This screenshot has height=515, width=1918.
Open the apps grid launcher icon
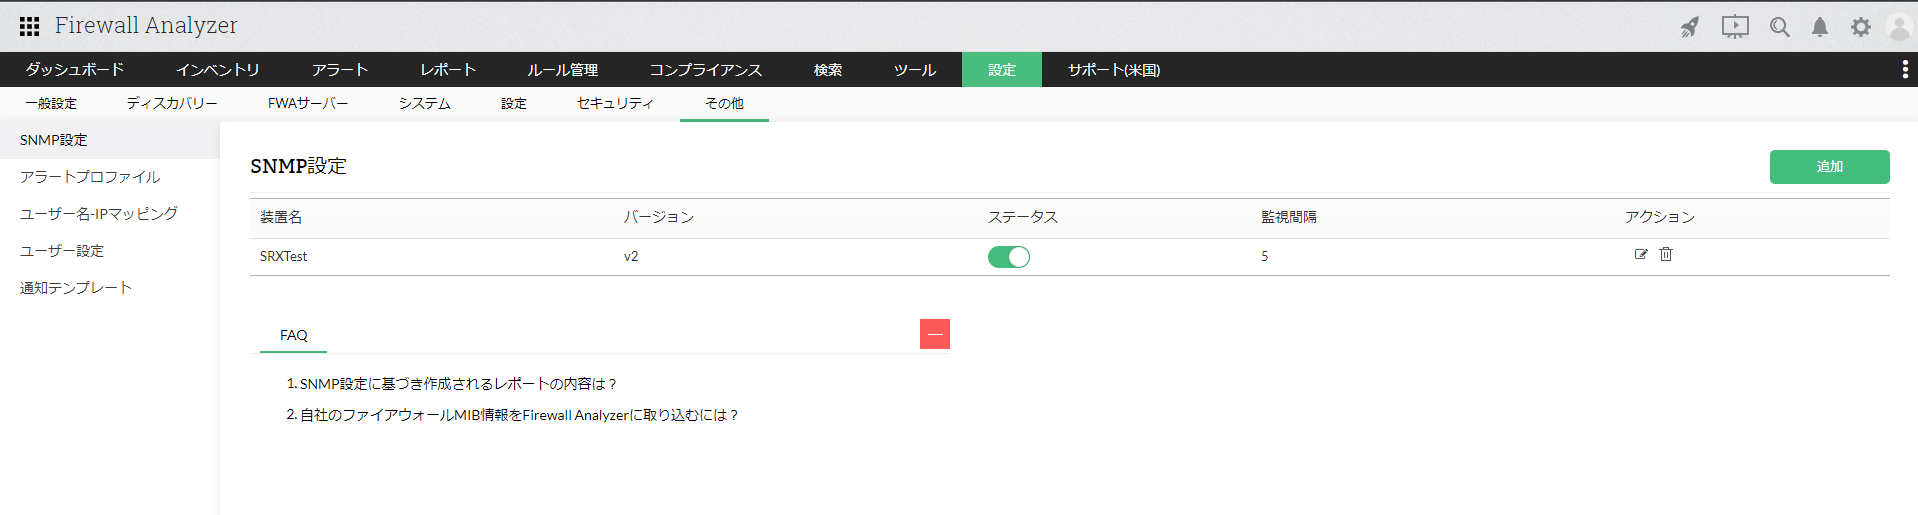pos(30,26)
